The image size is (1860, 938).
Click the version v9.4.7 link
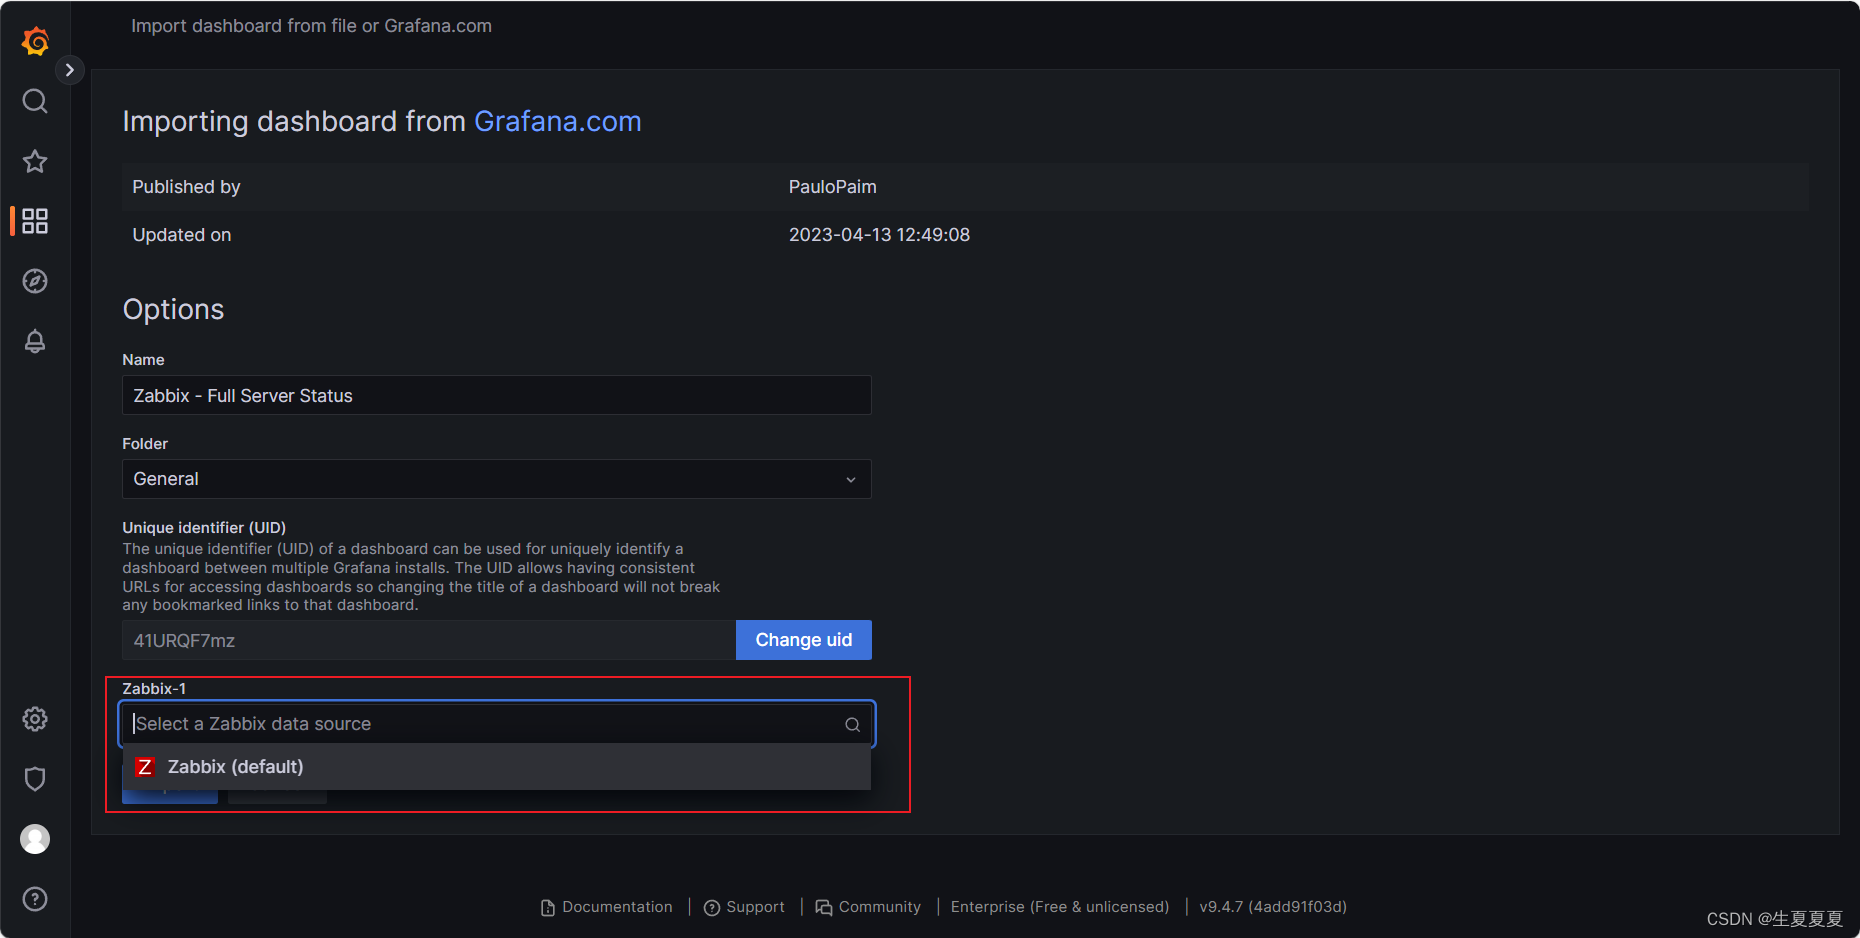point(1272,907)
